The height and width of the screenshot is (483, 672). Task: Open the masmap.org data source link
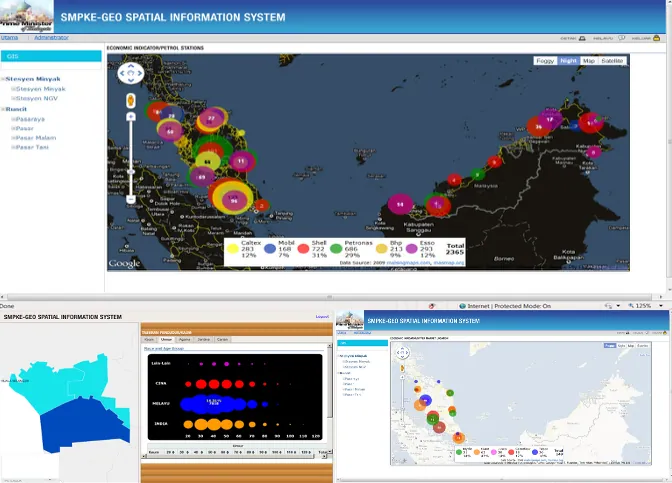(x=449, y=263)
